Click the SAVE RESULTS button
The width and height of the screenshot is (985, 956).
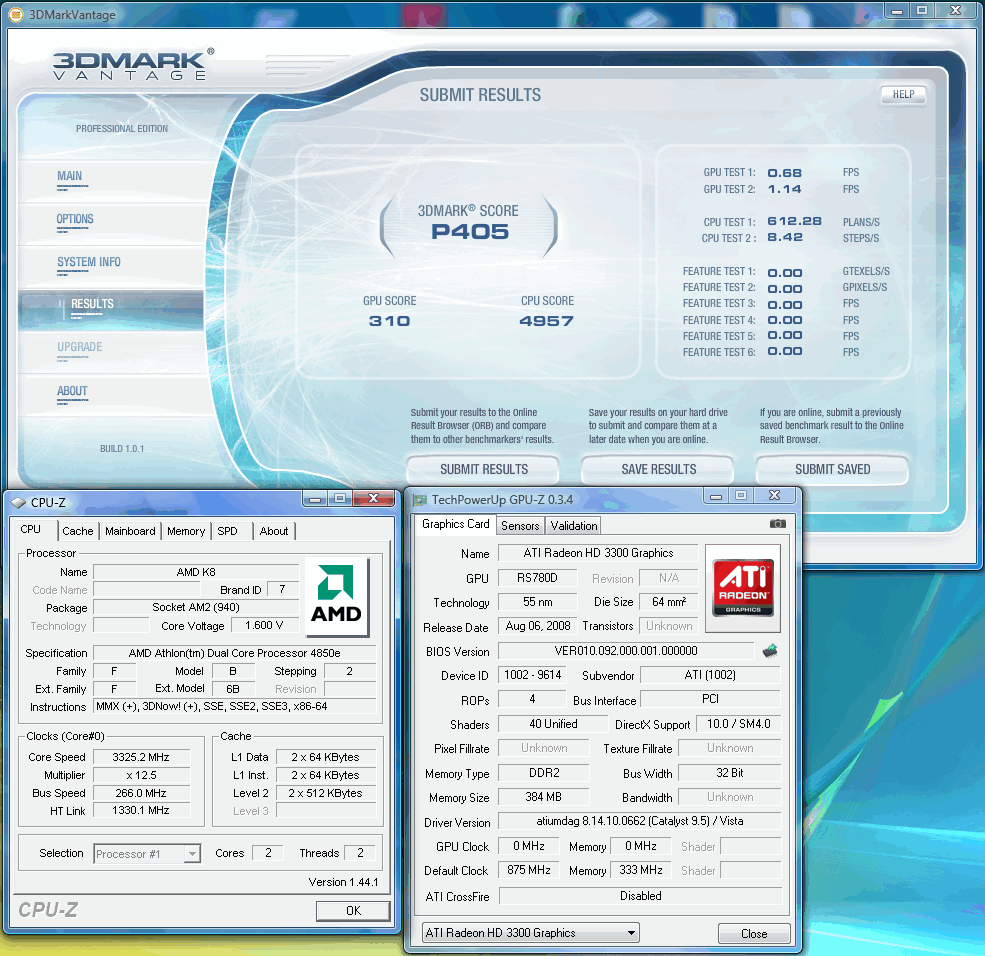pyautogui.click(x=658, y=469)
